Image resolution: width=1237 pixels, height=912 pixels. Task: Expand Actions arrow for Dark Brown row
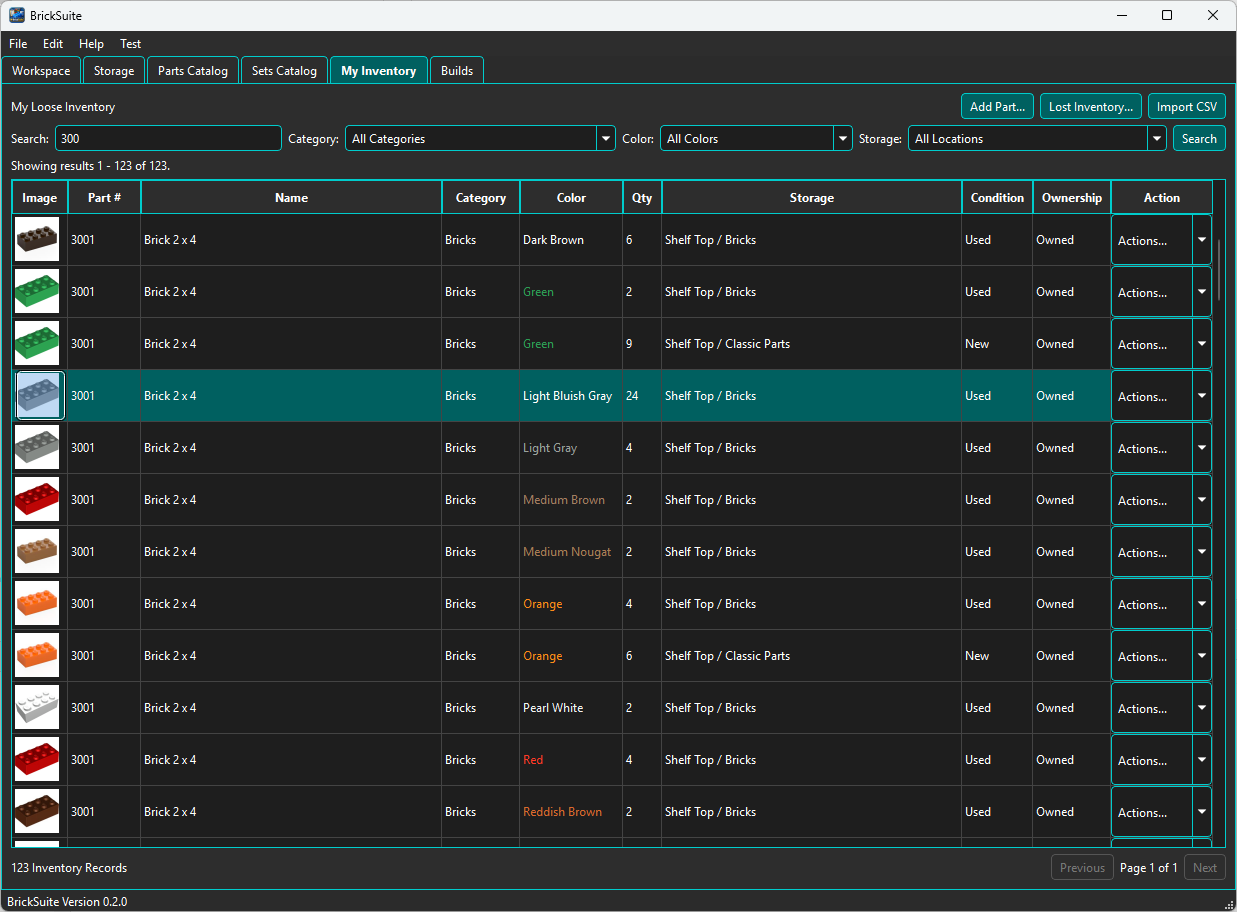click(x=1202, y=240)
